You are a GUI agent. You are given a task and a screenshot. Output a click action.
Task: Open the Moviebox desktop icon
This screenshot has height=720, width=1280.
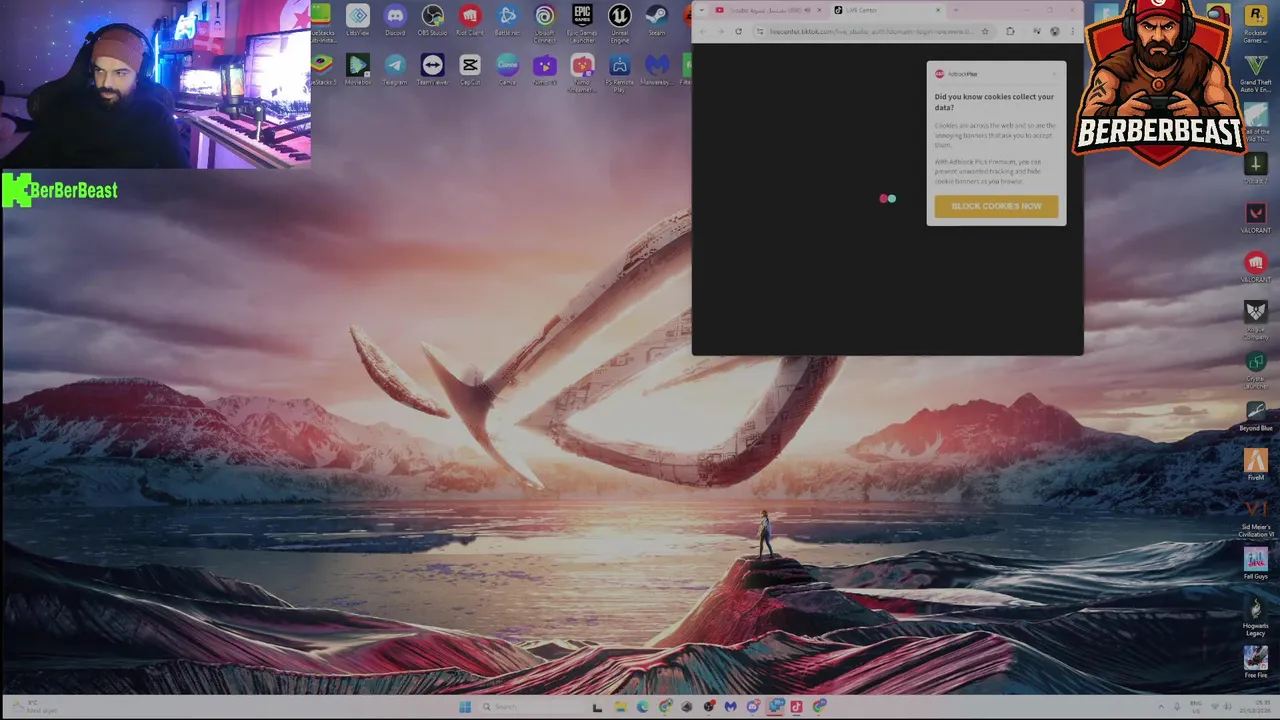point(358,69)
